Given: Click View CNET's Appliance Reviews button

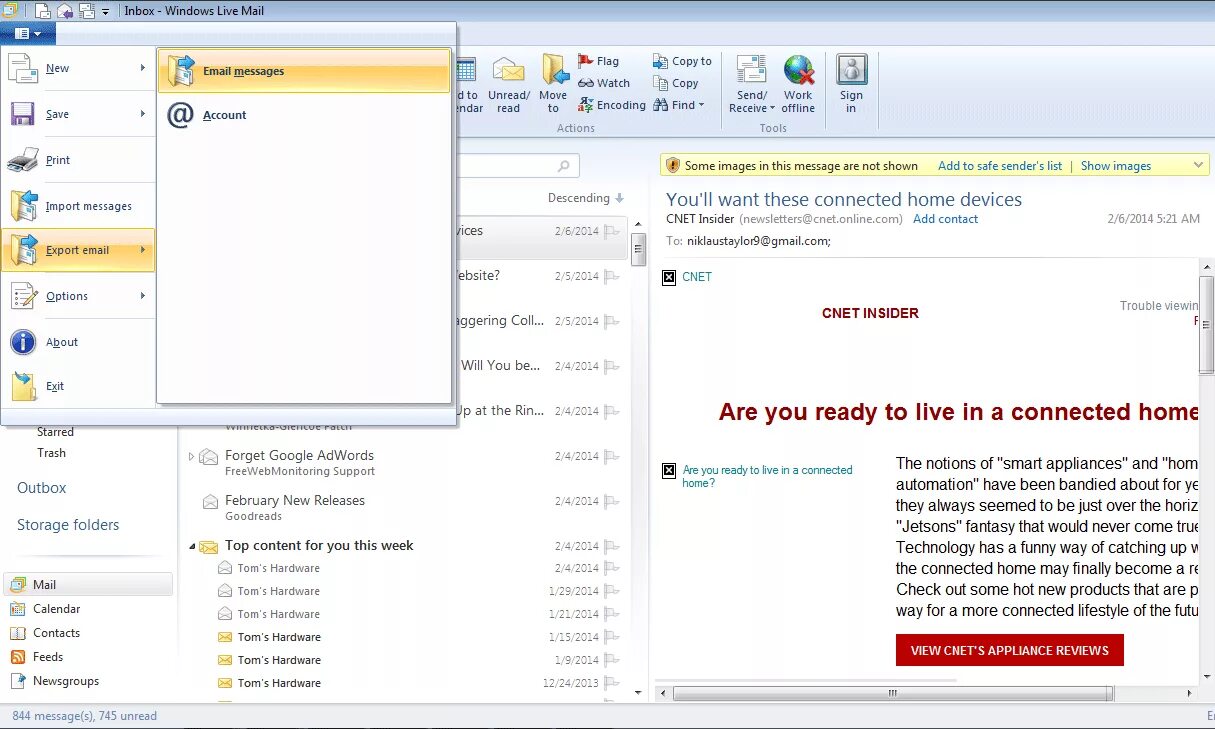Looking at the screenshot, I should pyautogui.click(x=1010, y=650).
